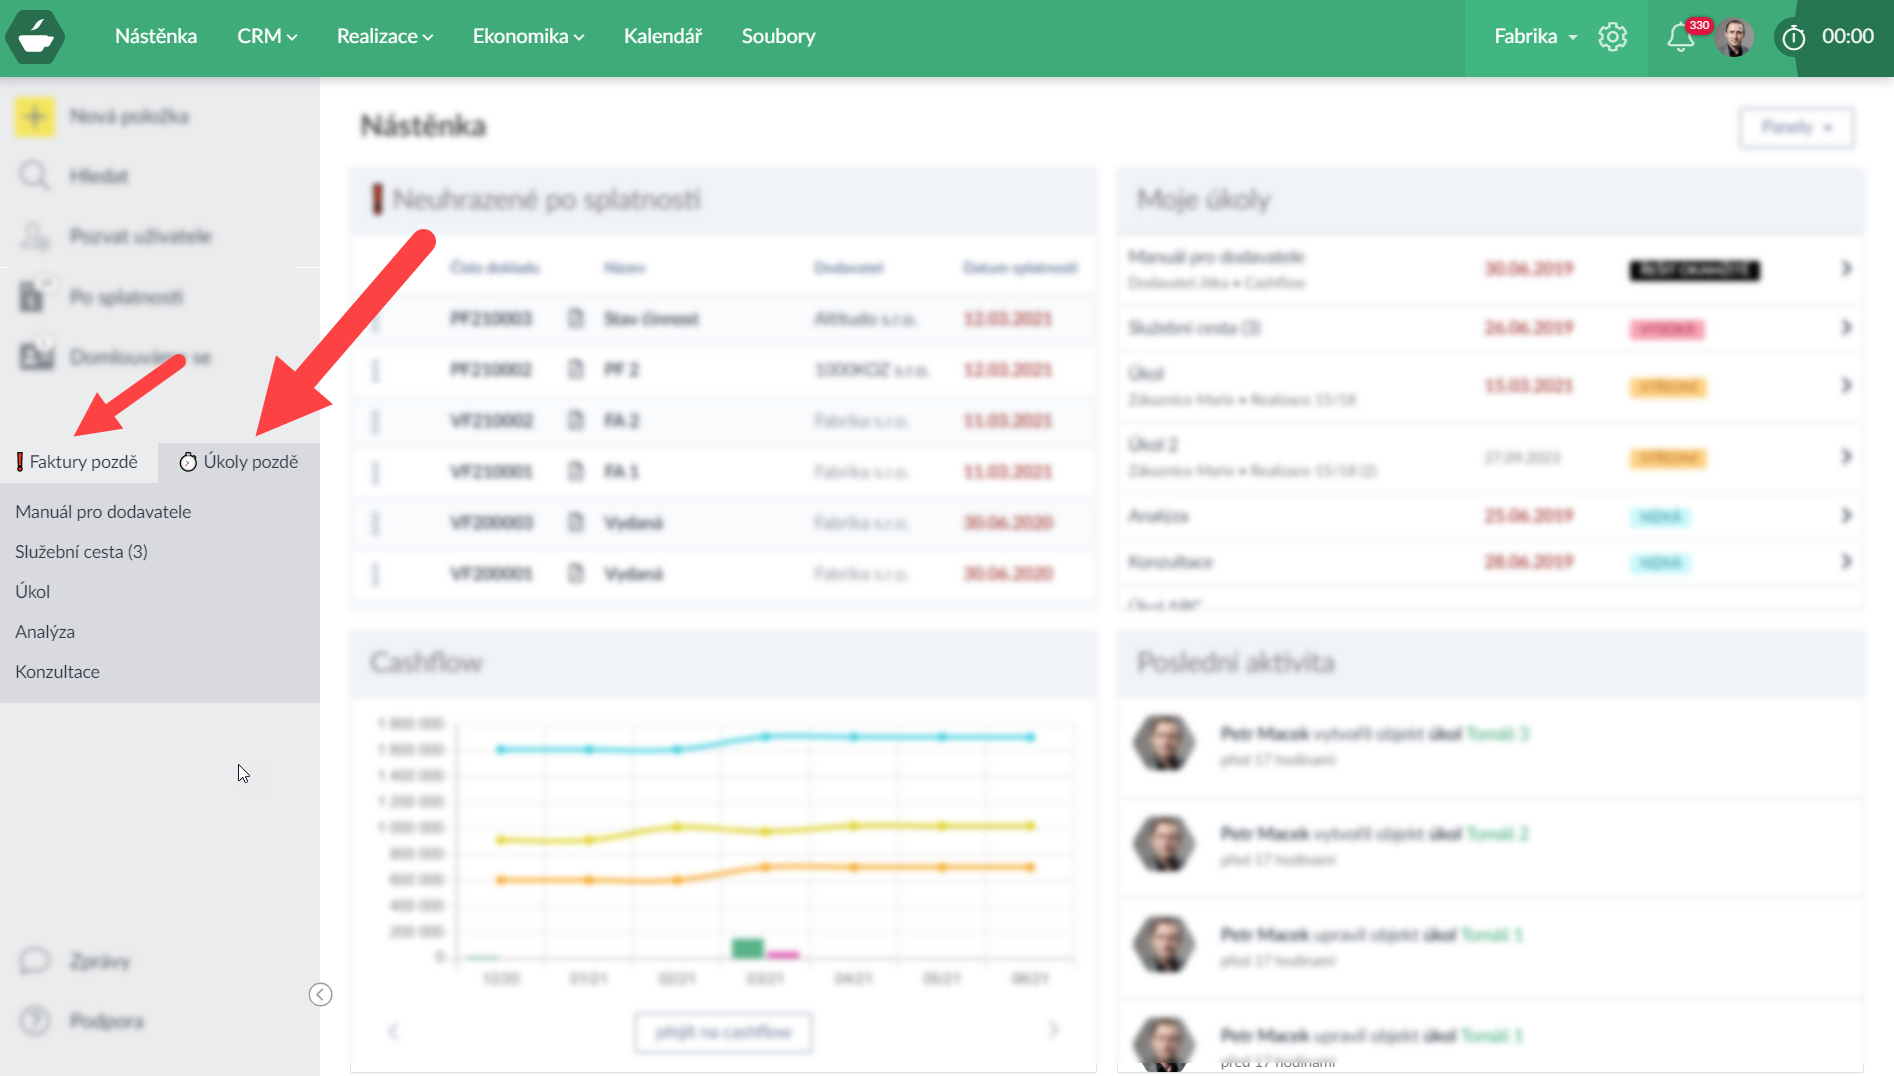Open the Soubory menu item
The width and height of the screenshot is (1894, 1076).
(778, 36)
